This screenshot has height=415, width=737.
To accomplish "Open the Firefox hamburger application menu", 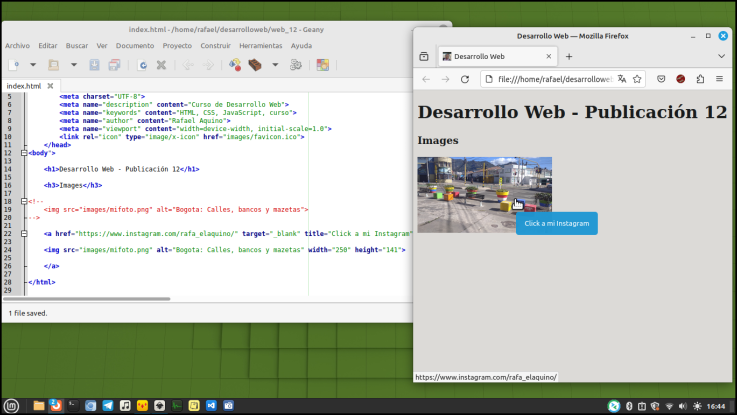I will pos(720,79).
